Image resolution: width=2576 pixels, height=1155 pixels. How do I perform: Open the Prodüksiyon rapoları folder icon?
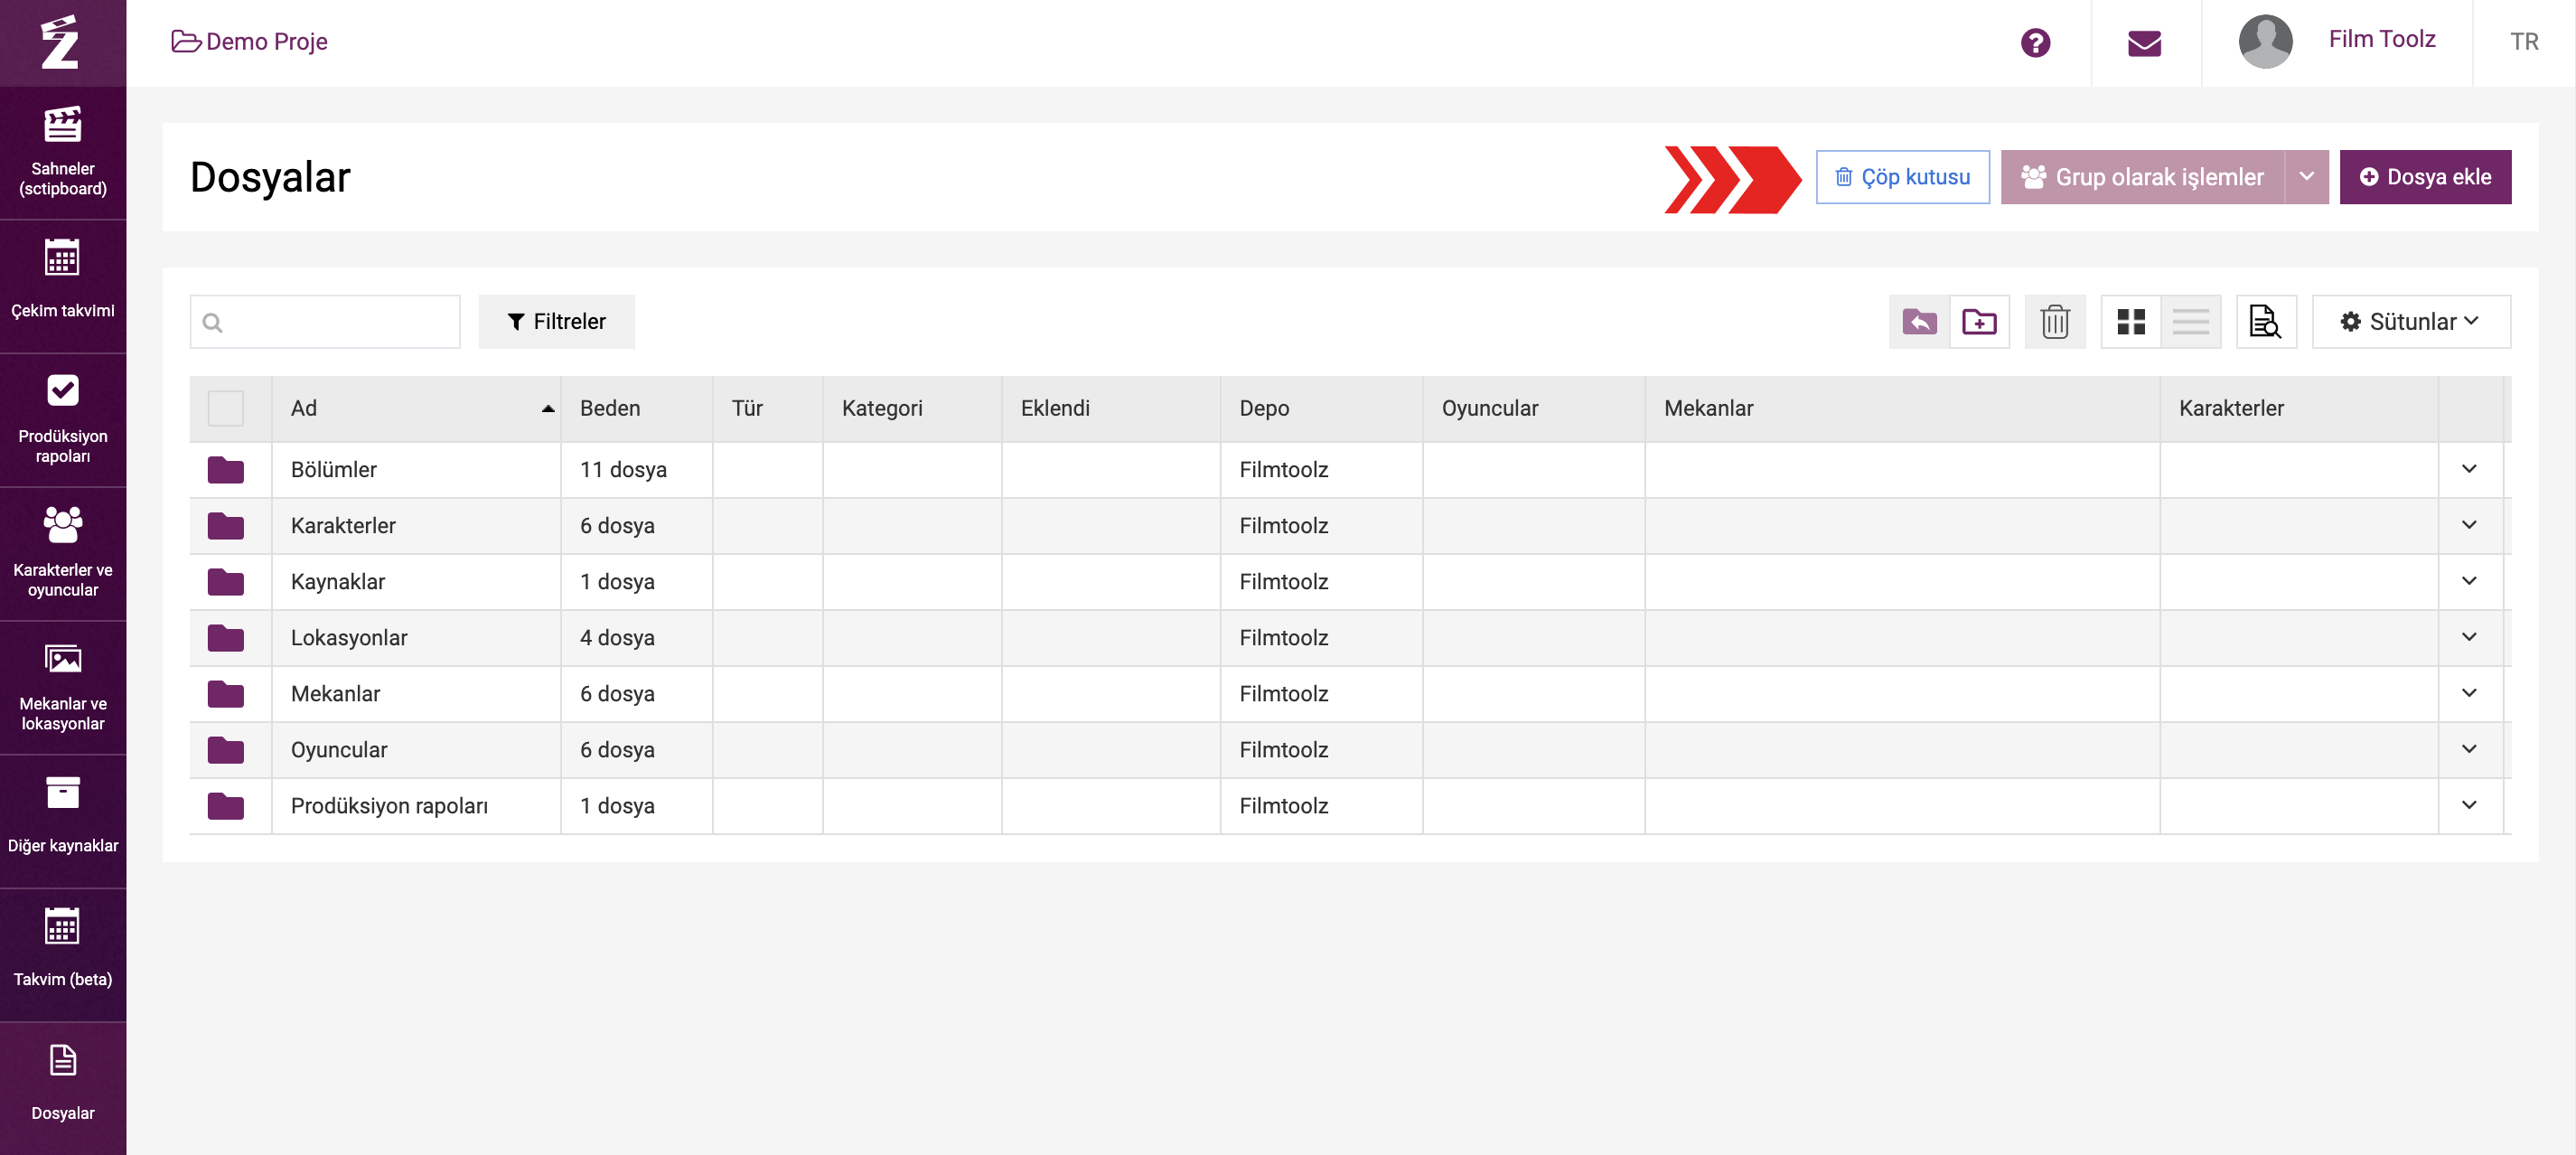click(x=226, y=806)
